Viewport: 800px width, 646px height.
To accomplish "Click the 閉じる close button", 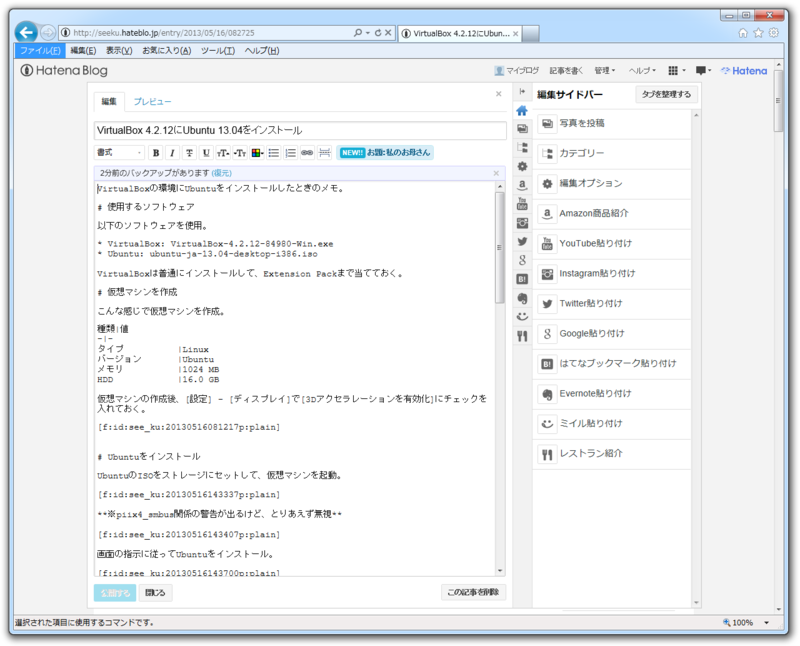I will (x=155, y=593).
